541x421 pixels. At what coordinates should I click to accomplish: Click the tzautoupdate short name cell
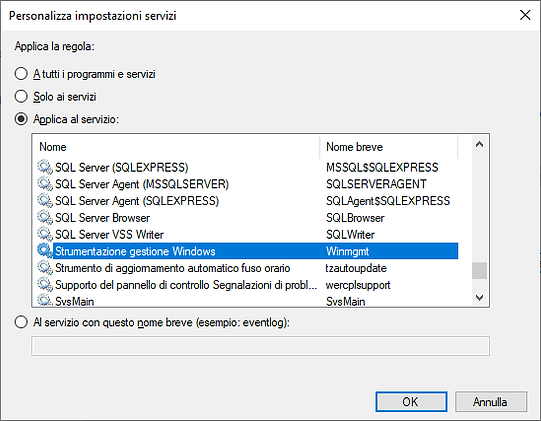[356, 268]
